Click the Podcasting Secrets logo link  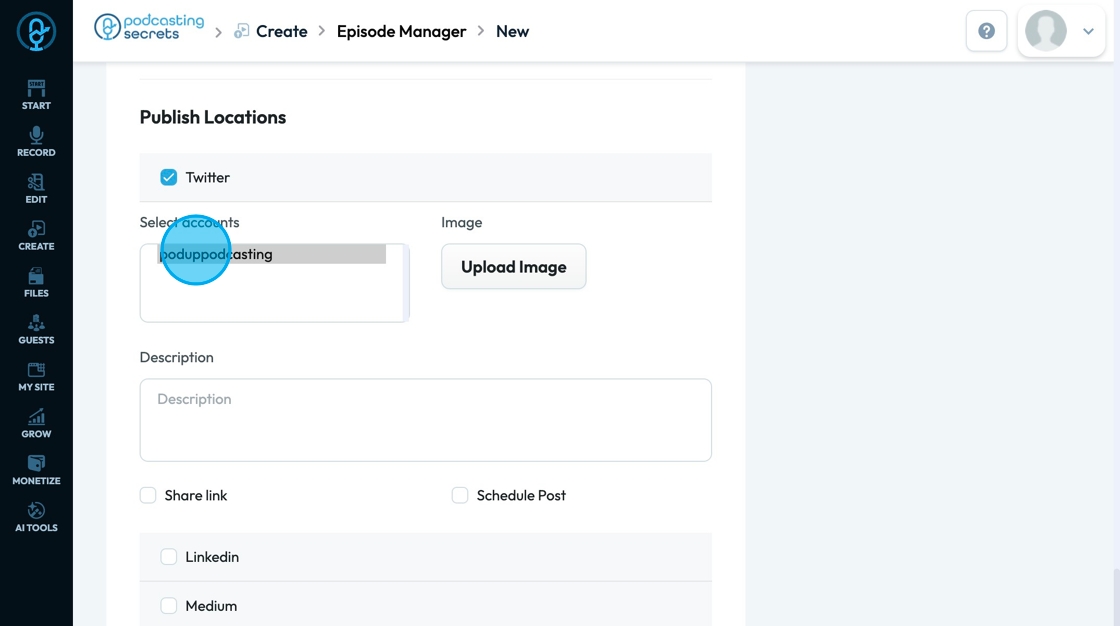click(149, 28)
